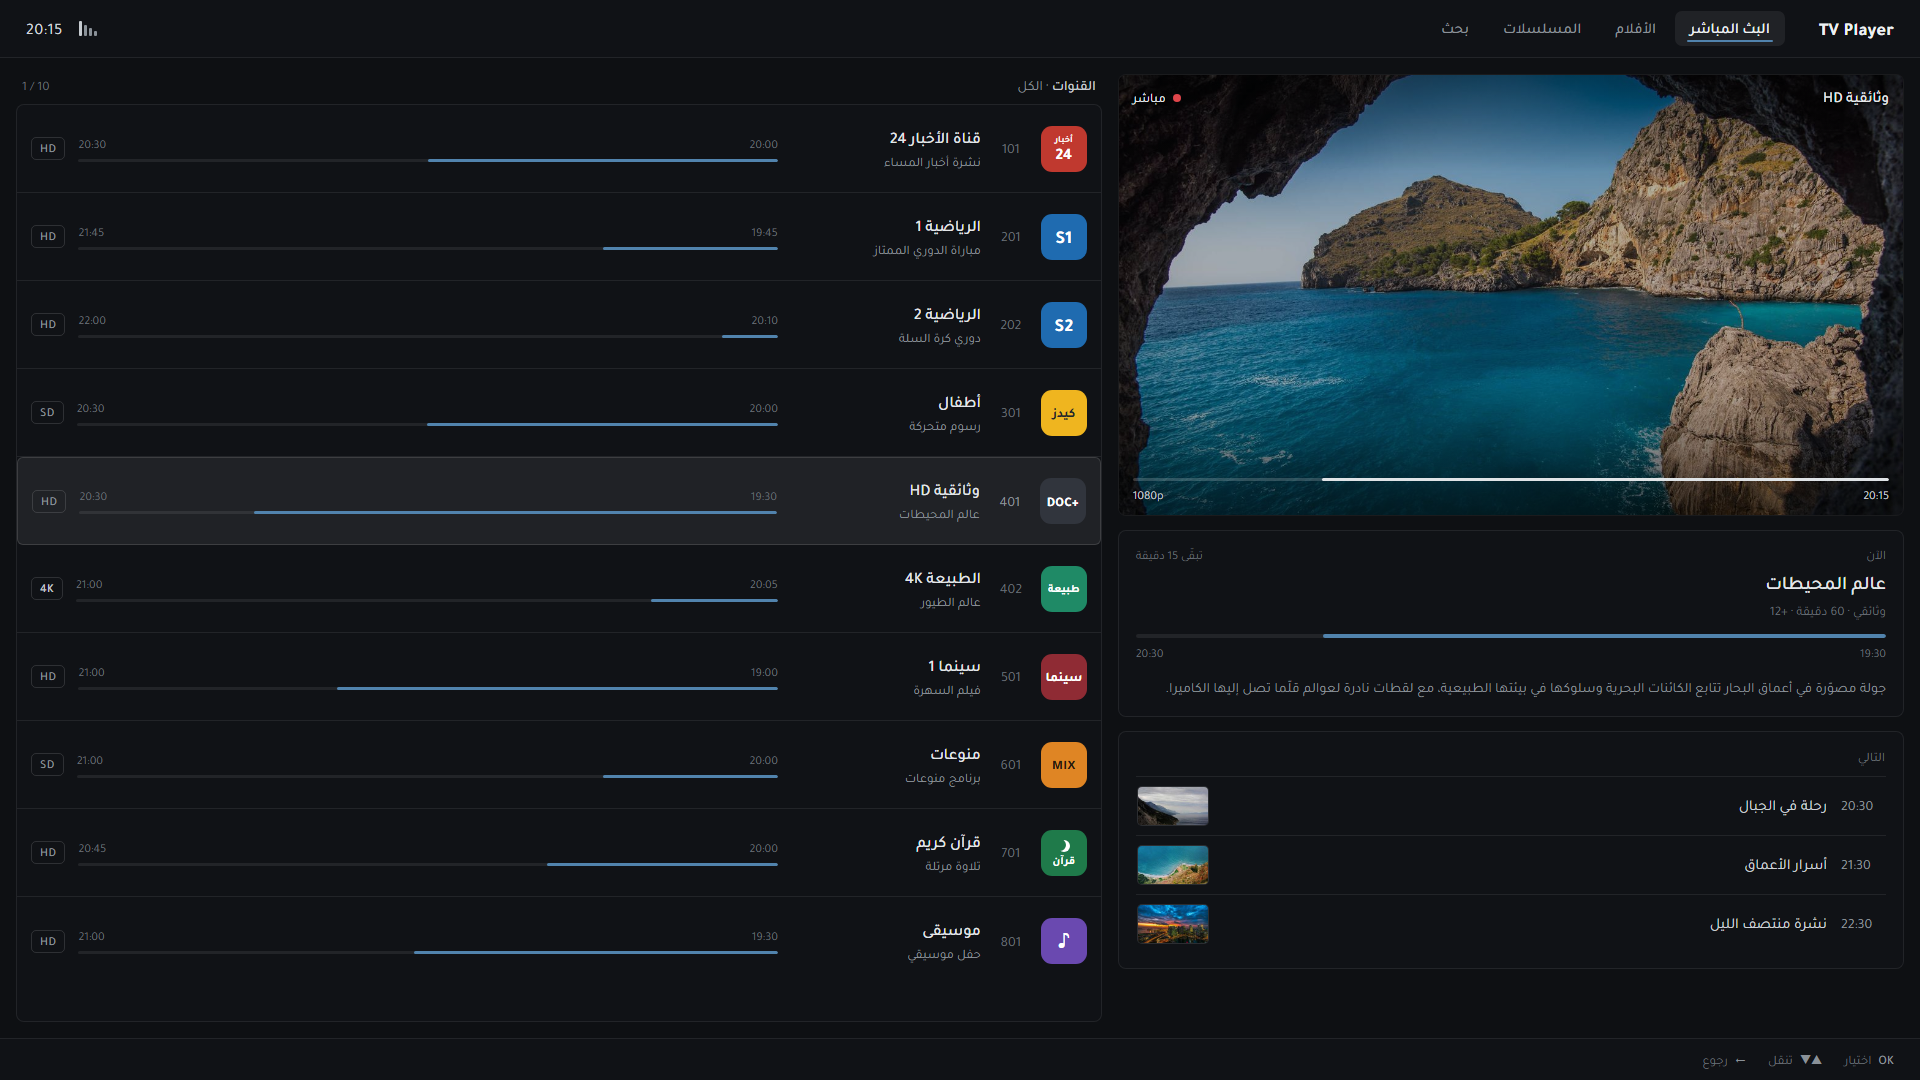Click the 1080p quality label
This screenshot has width=1920, height=1080.
click(x=1148, y=496)
